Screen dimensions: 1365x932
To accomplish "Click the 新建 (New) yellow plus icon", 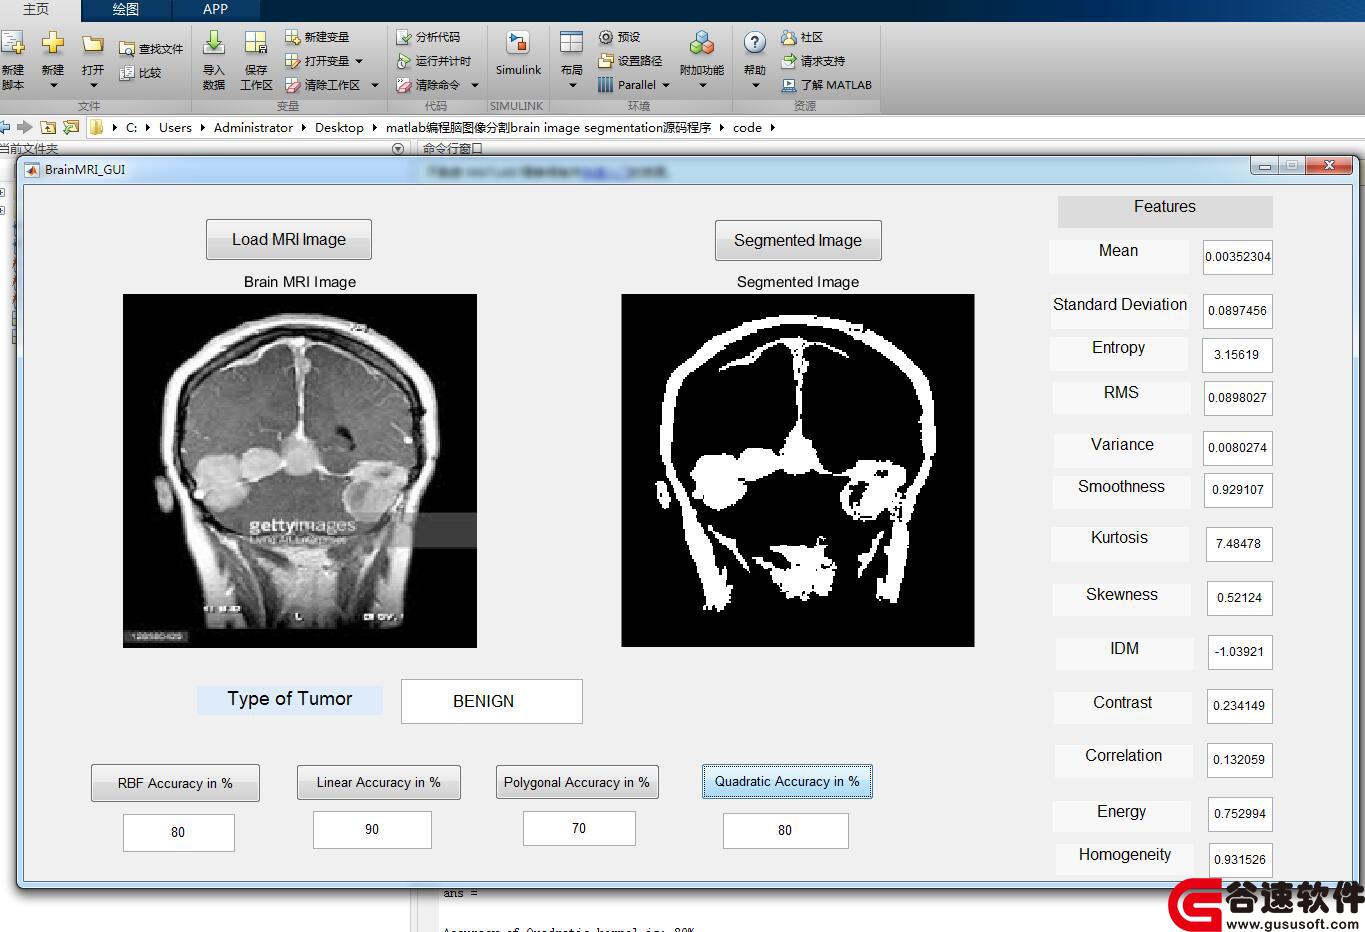I will click(x=53, y=43).
